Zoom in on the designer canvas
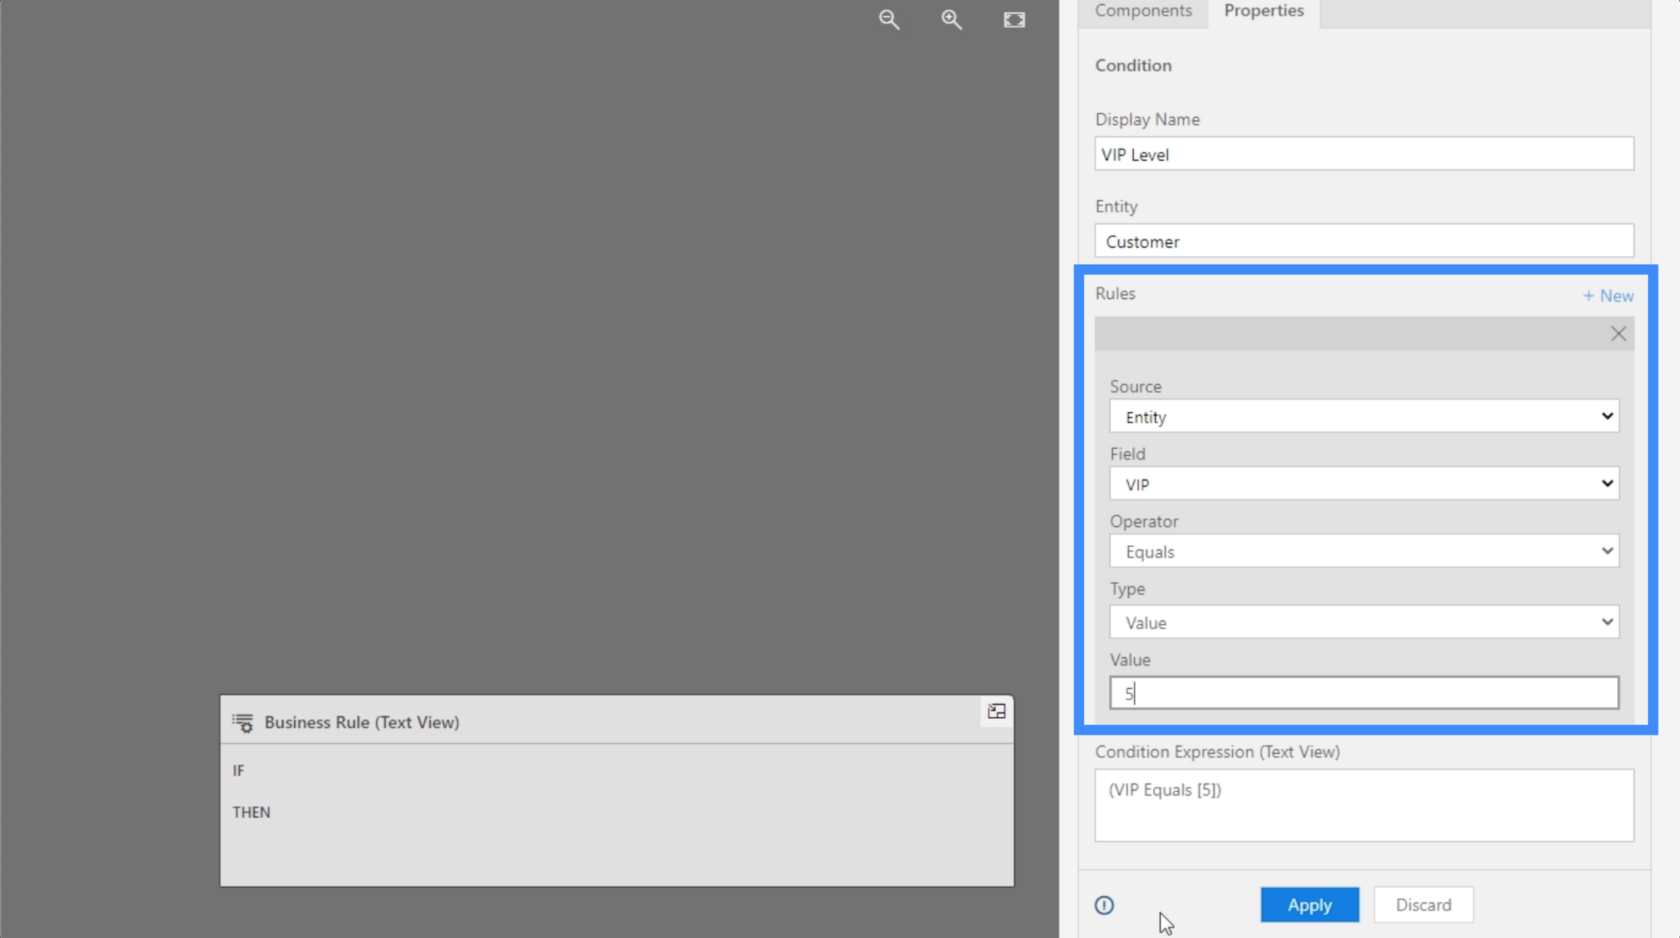This screenshot has width=1680, height=938. (x=951, y=19)
